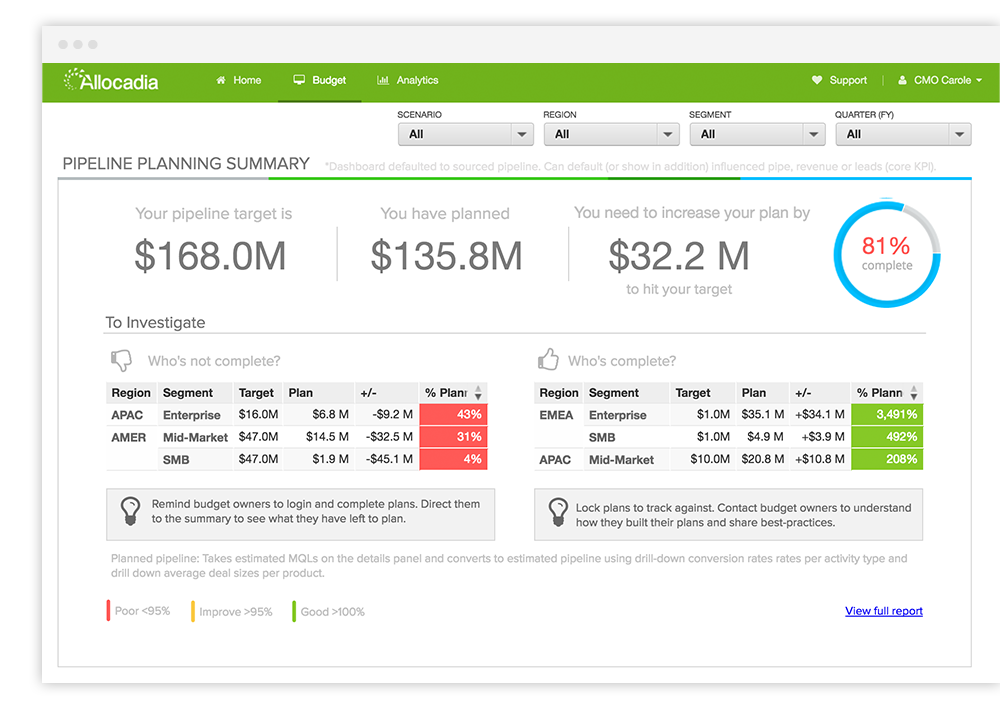Expand the Scenario dropdown
The width and height of the screenshot is (1000, 712).
[x=466, y=135]
